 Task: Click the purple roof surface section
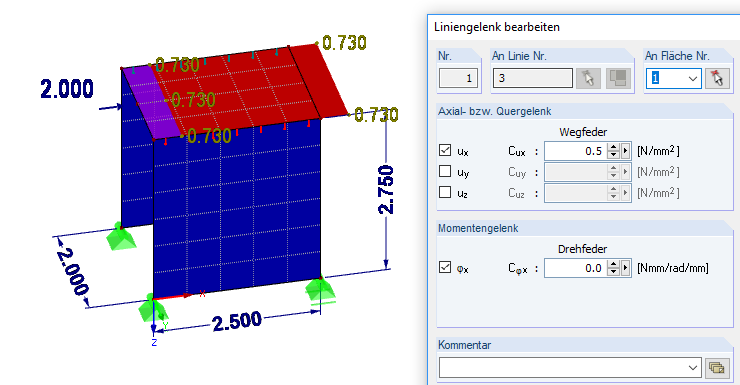coord(152,103)
